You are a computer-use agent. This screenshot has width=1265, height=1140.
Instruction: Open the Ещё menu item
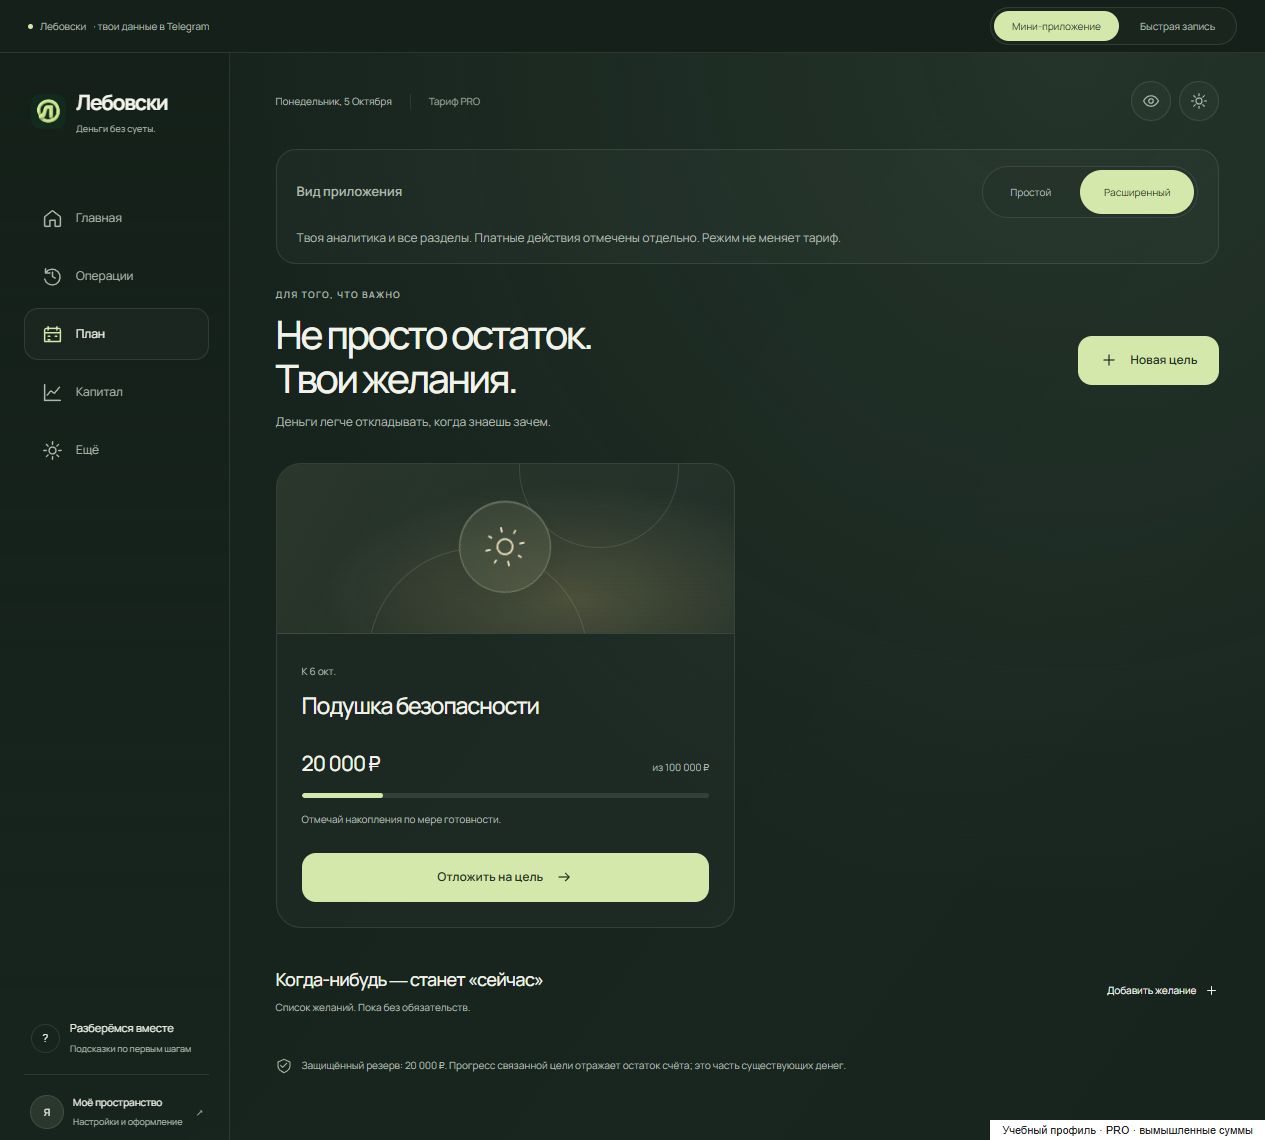(x=116, y=450)
